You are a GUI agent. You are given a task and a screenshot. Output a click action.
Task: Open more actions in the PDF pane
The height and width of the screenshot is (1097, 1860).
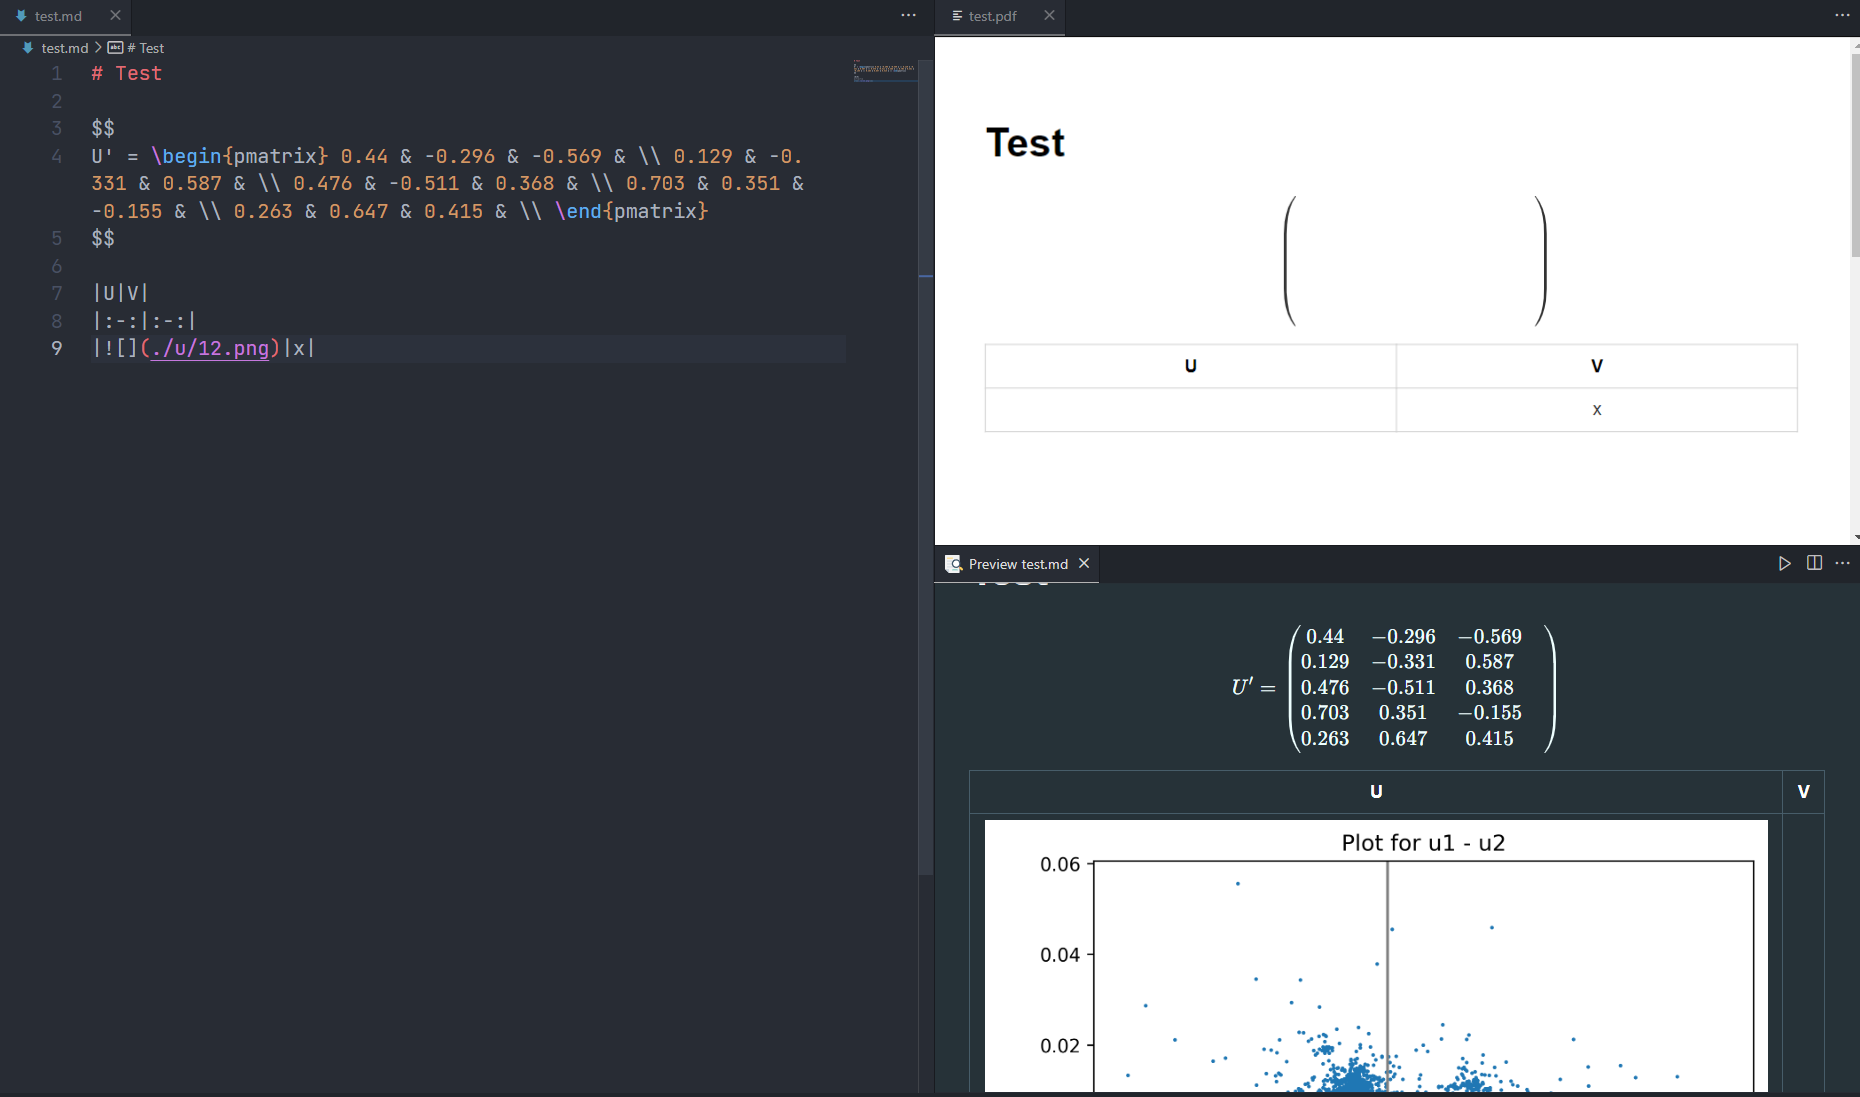tap(1843, 15)
